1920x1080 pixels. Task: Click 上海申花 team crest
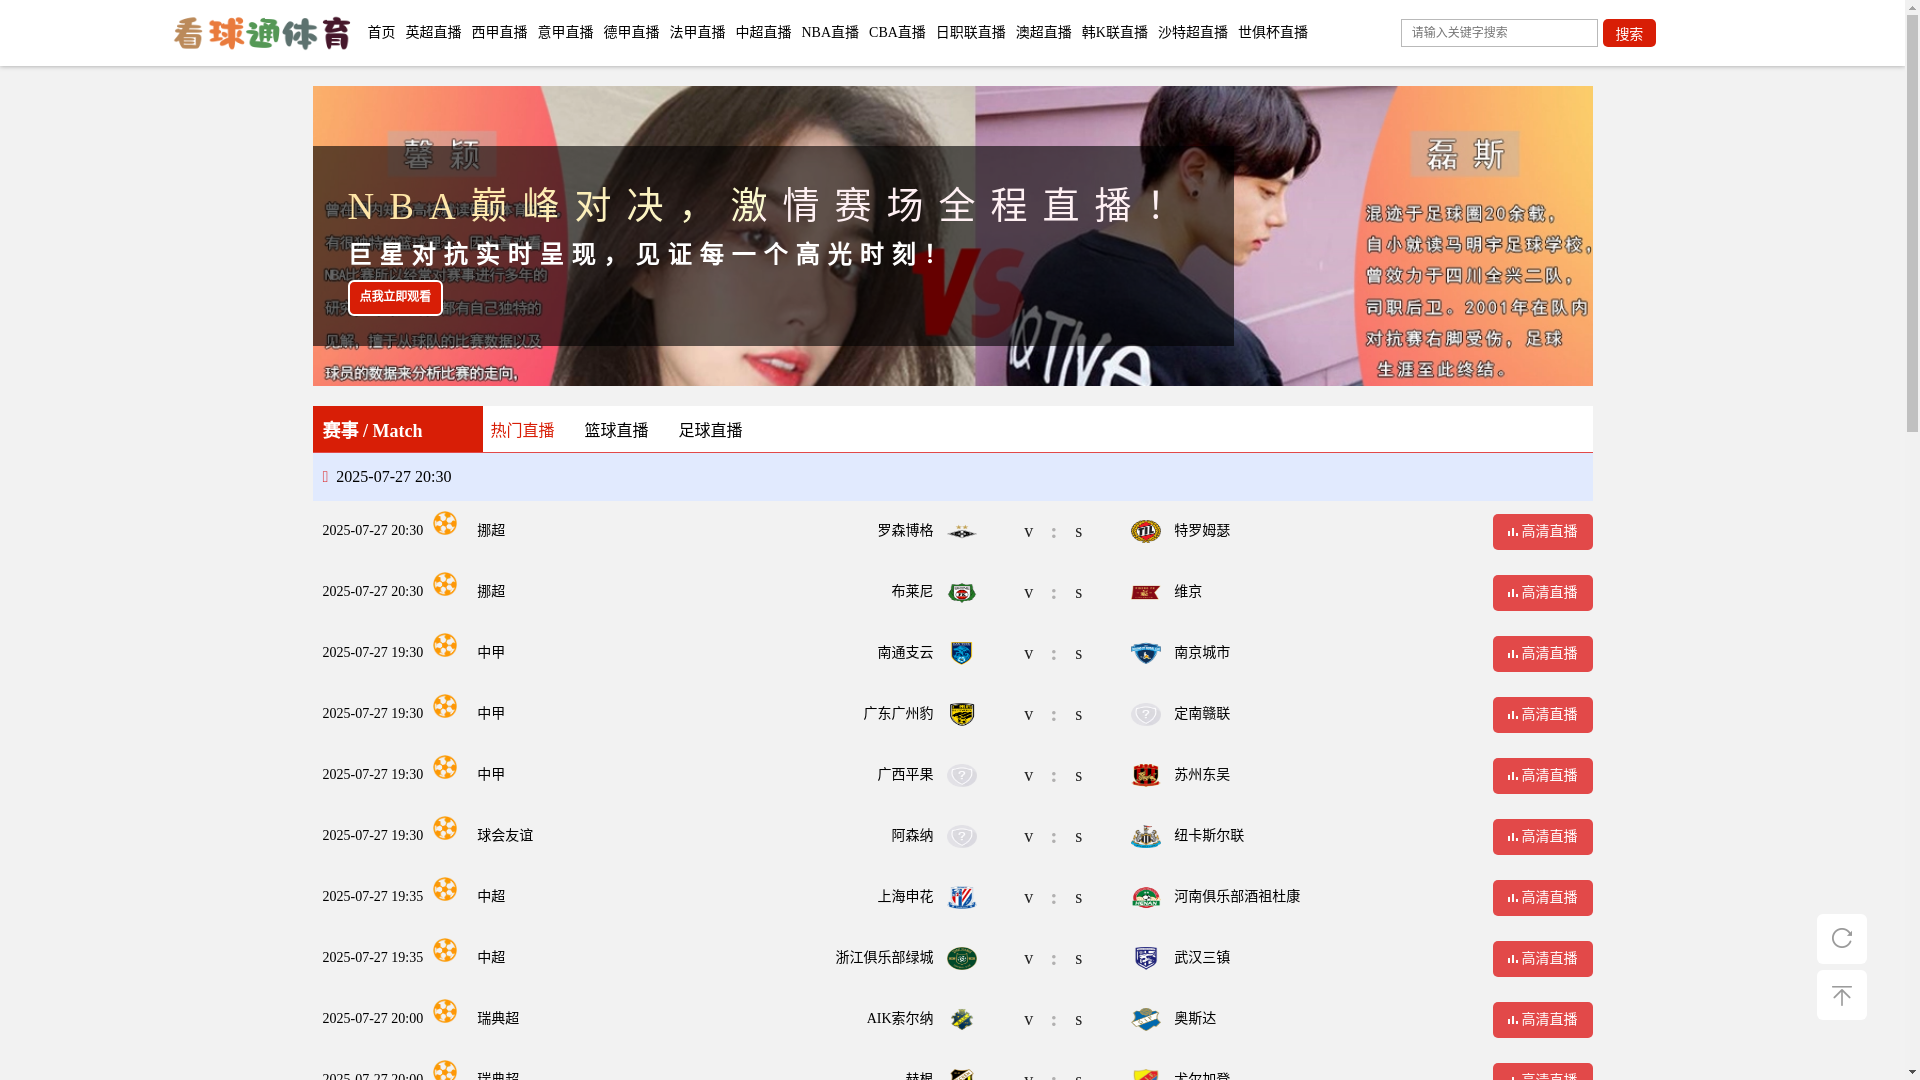pos(961,898)
